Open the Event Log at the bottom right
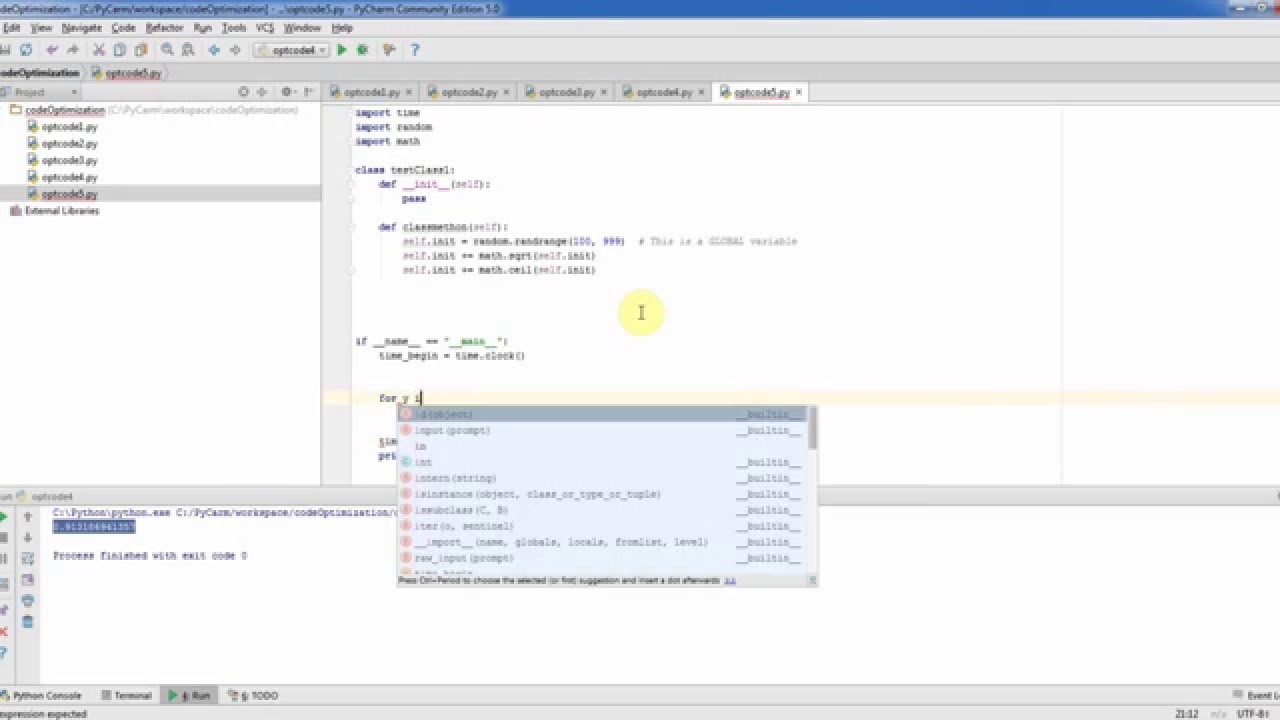 (x=1257, y=695)
